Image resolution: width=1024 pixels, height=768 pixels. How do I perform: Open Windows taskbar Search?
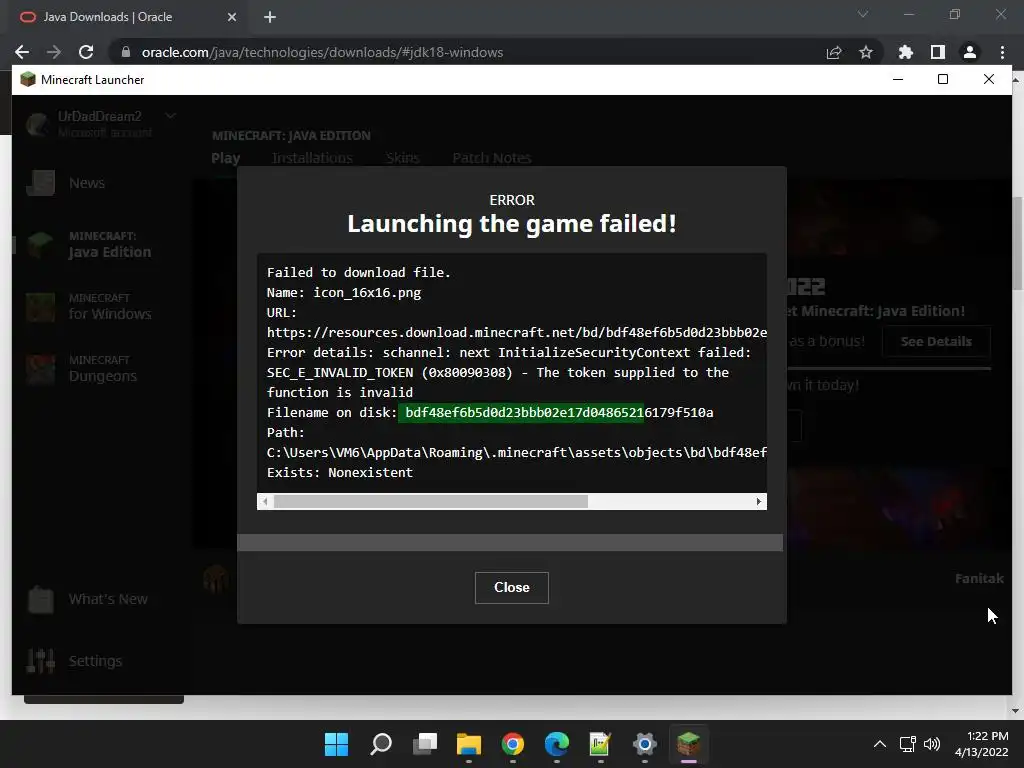click(381, 744)
